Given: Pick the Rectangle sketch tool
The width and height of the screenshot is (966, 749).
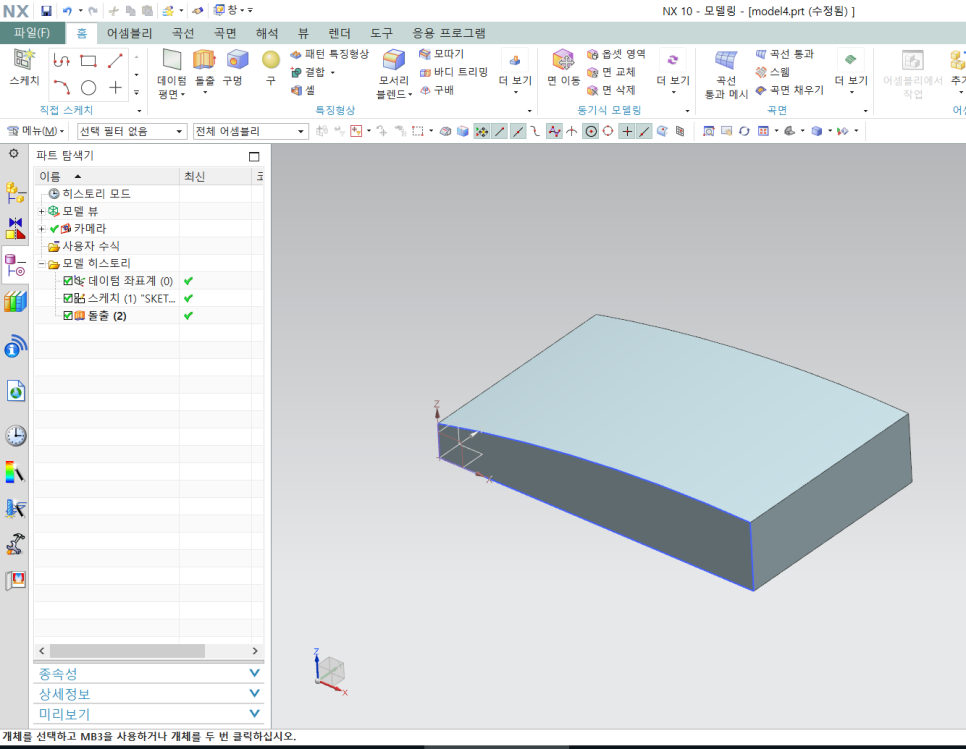Looking at the screenshot, I should pyautogui.click(x=89, y=60).
